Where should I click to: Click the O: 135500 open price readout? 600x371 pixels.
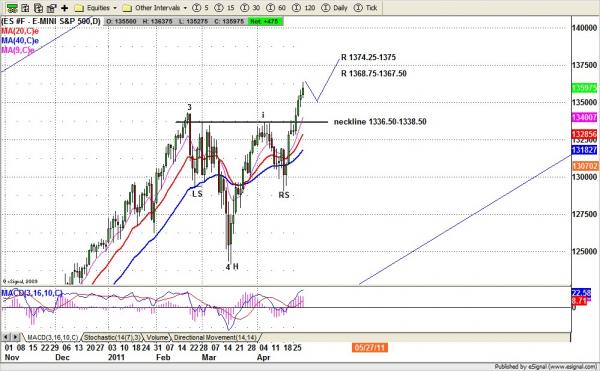click(121, 21)
